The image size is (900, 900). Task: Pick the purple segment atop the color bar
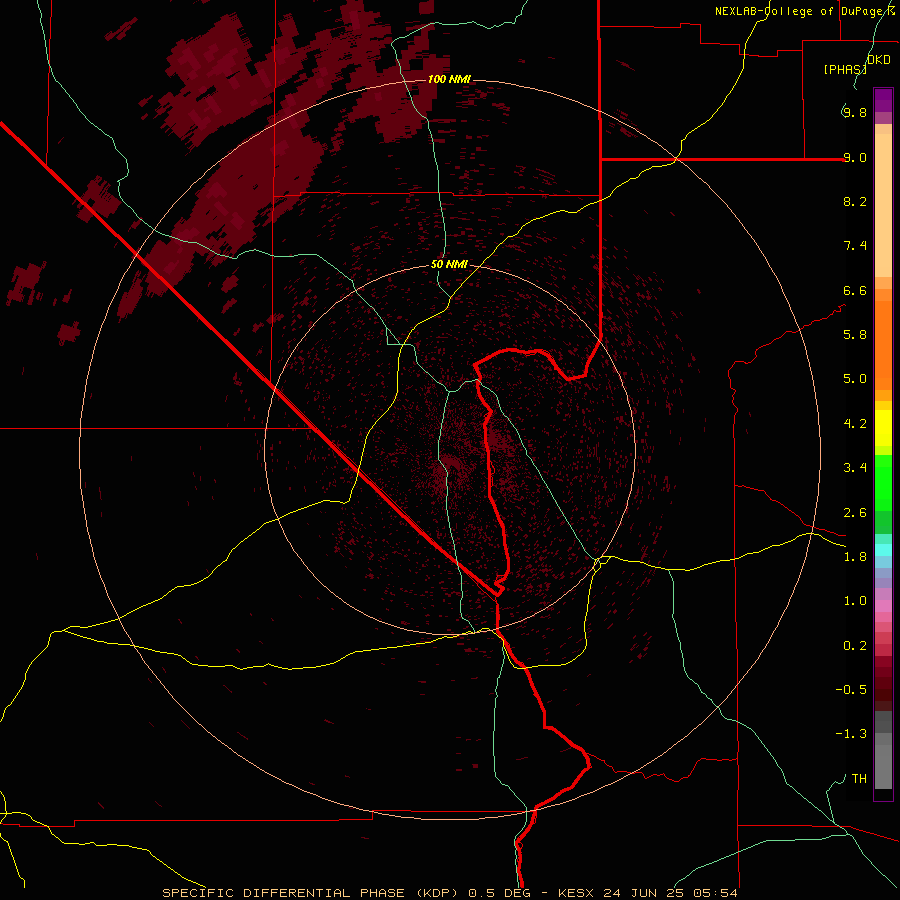point(883,100)
